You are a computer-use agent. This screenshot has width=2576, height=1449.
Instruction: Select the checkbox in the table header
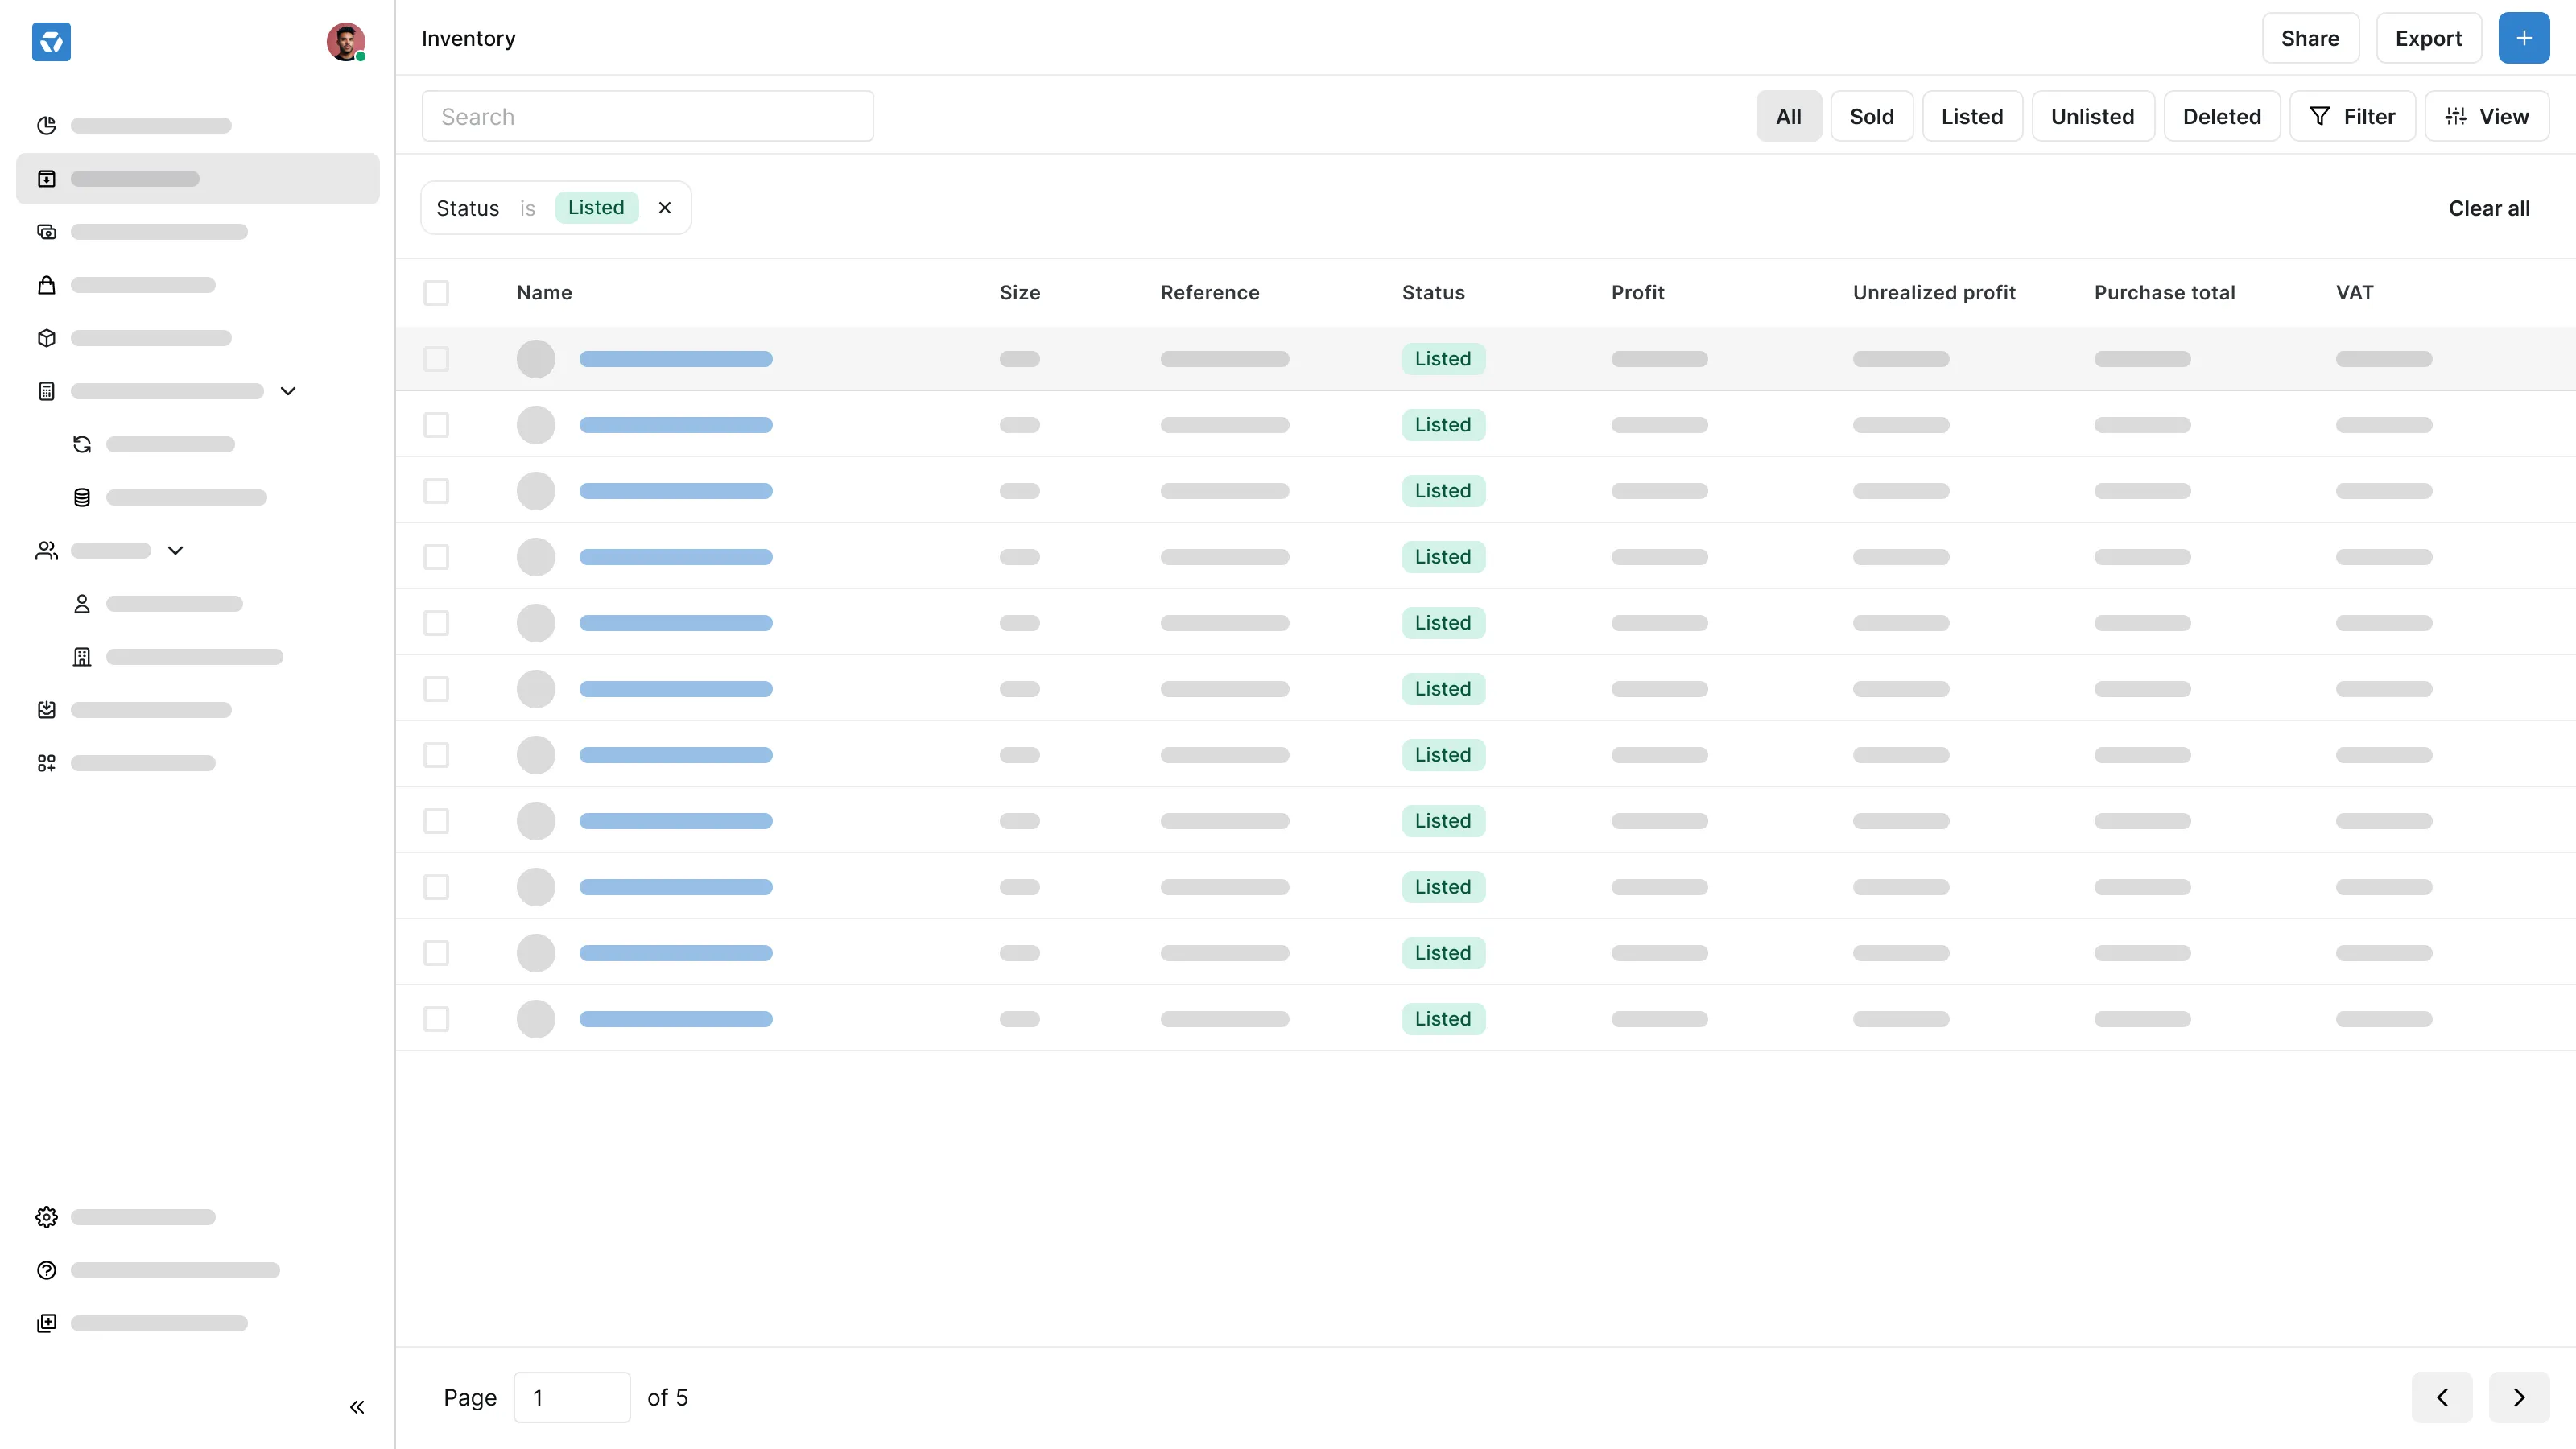pyautogui.click(x=436, y=292)
